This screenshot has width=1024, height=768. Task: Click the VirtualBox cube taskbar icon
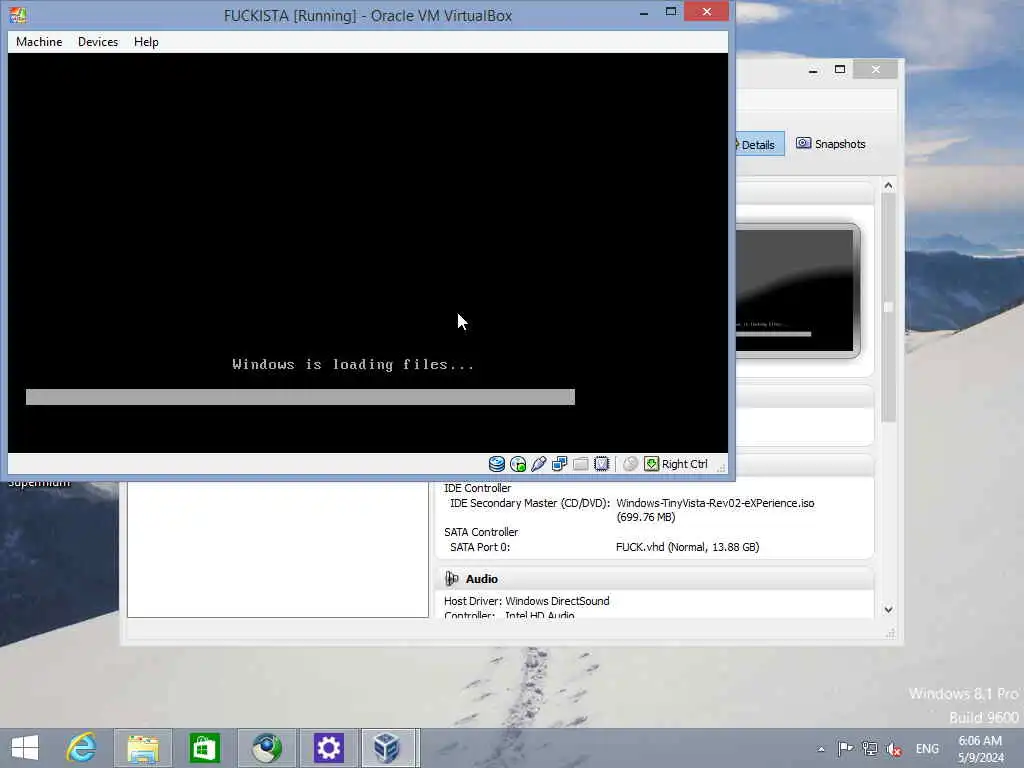click(x=388, y=748)
